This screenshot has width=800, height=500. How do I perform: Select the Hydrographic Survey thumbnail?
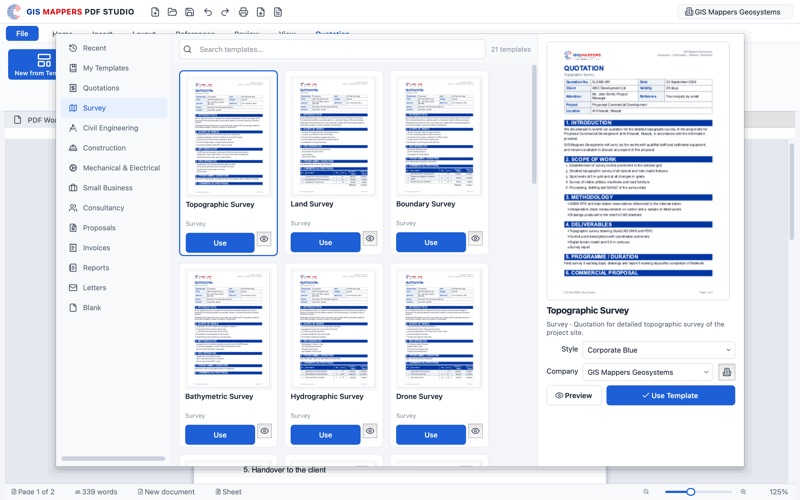(334, 329)
